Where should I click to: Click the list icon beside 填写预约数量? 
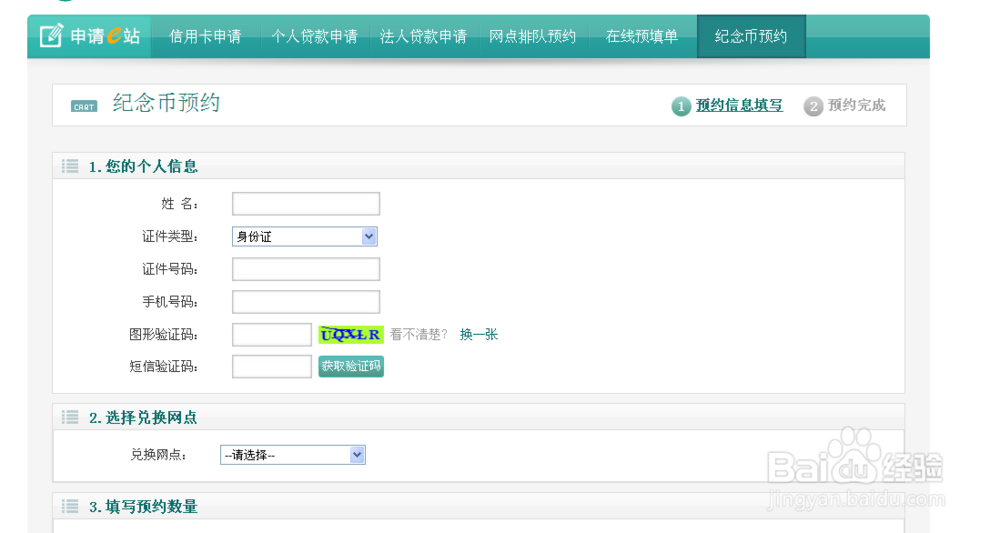tap(70, 506)
